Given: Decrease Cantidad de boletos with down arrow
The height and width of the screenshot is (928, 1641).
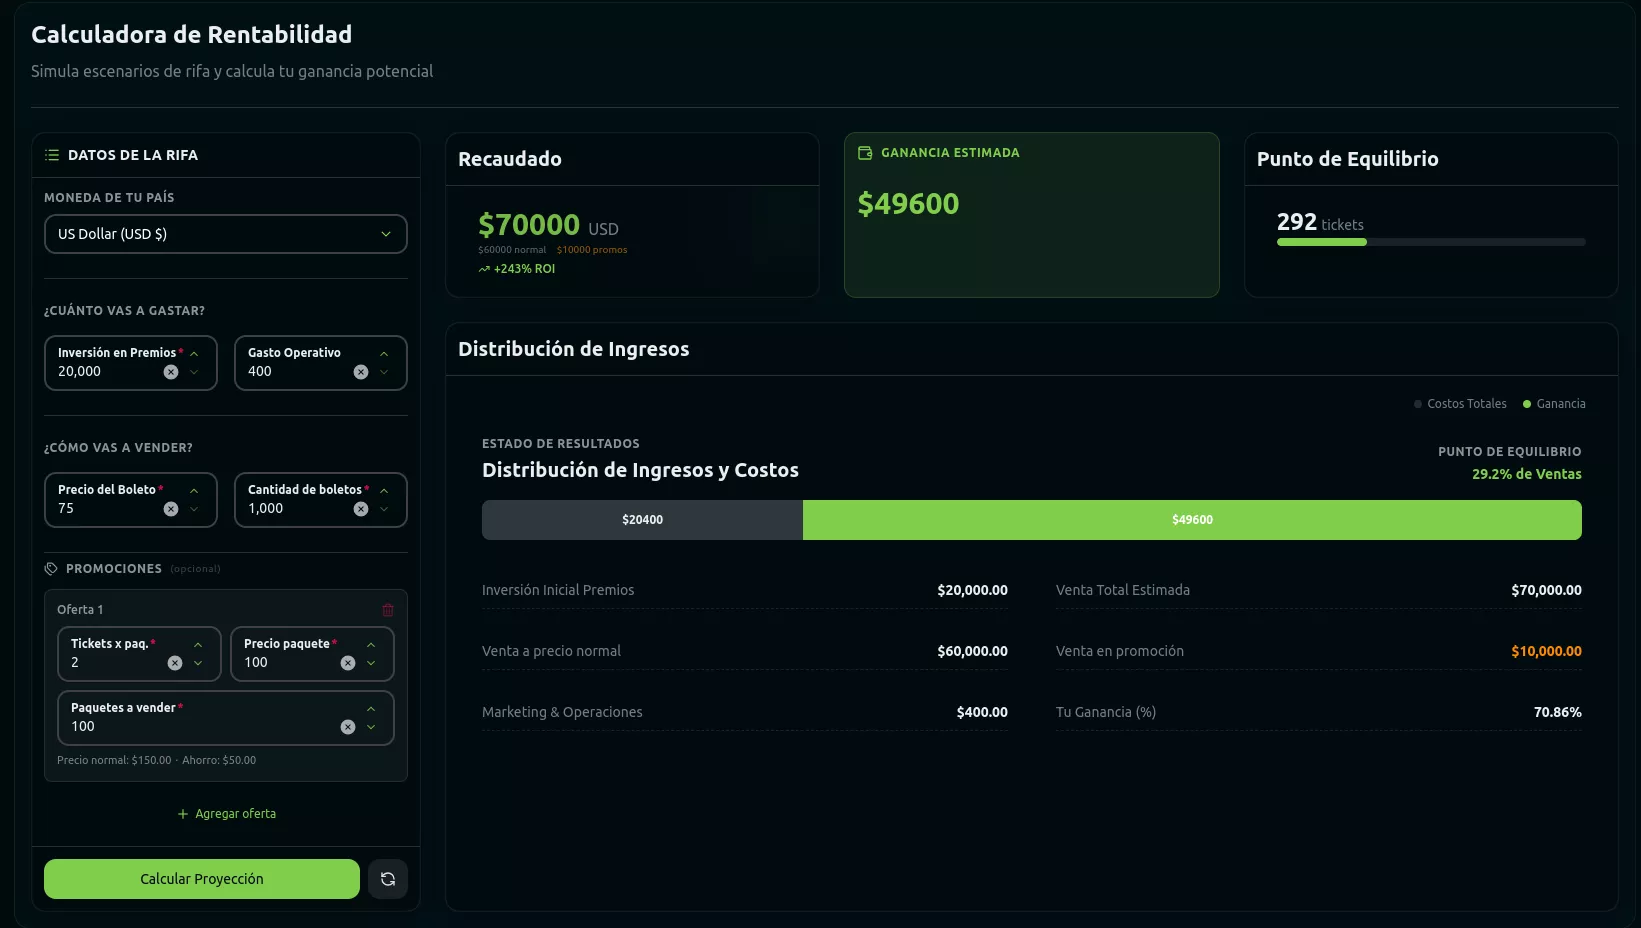Looking at the screenshot, I should coord(384,509).
